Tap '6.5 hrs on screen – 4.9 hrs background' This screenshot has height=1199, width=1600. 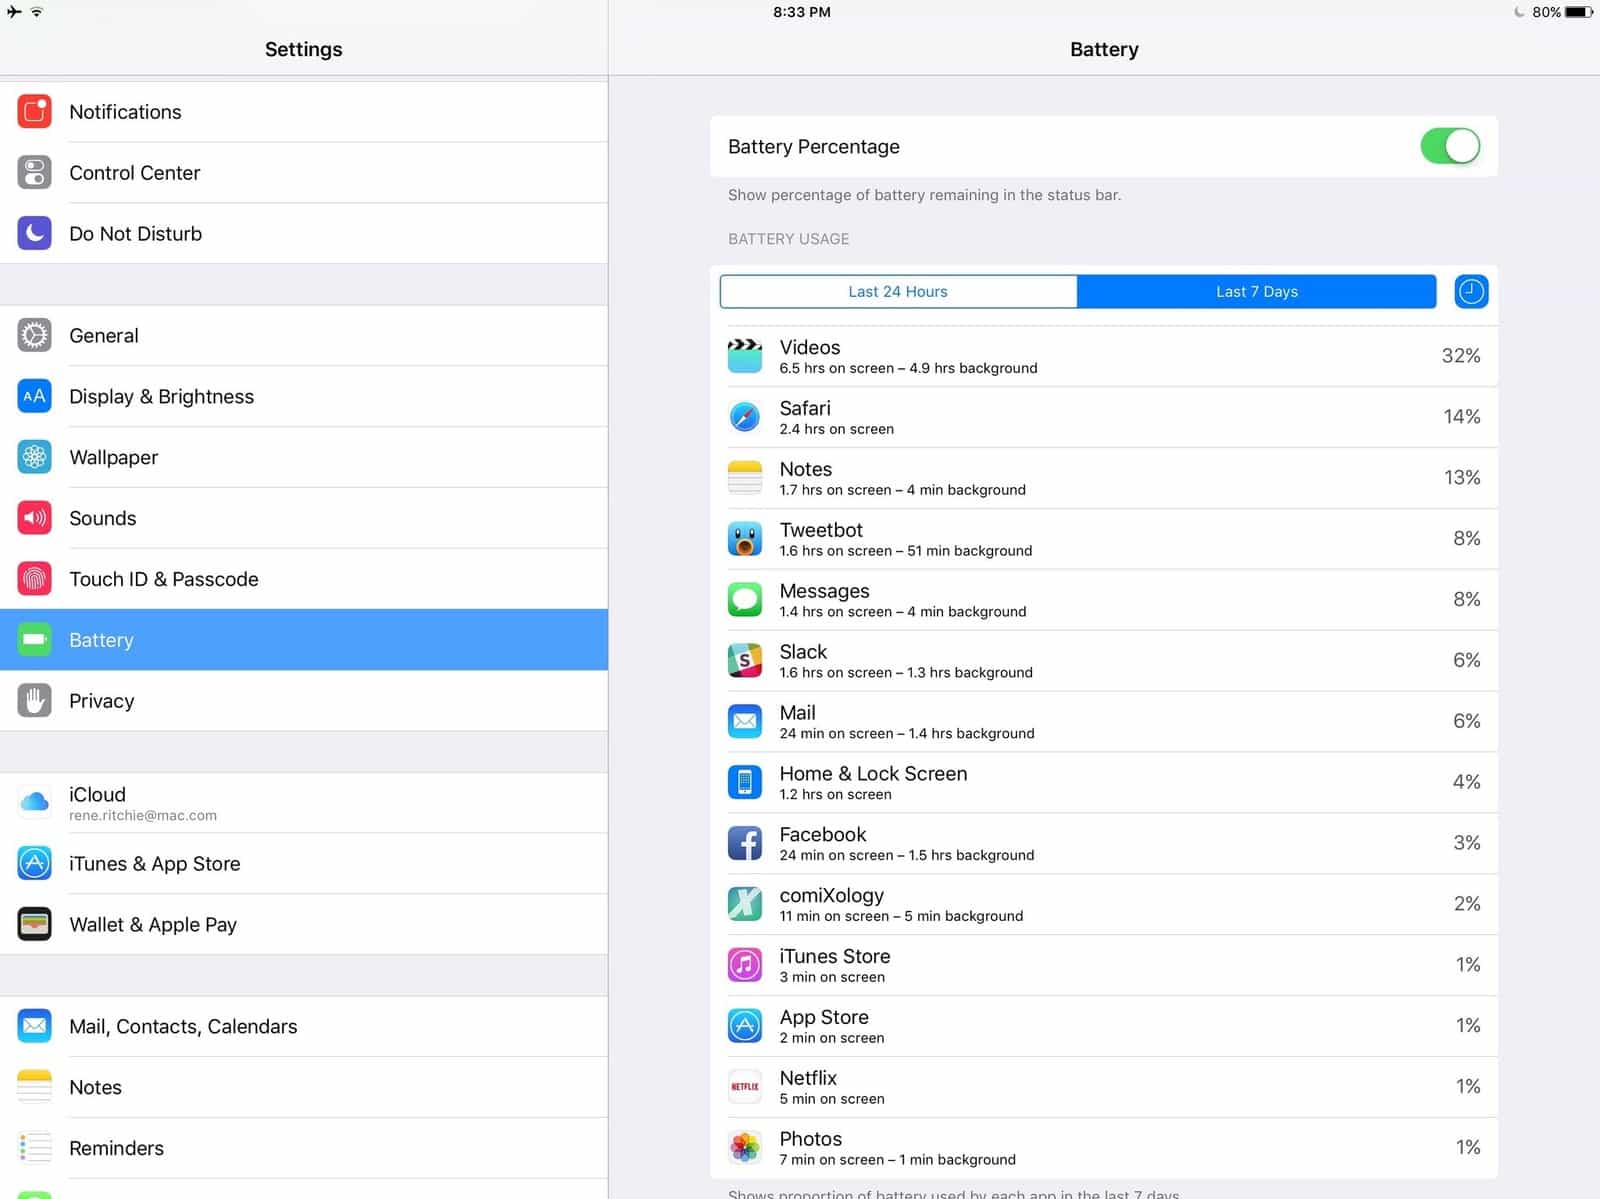click(908, 368)
